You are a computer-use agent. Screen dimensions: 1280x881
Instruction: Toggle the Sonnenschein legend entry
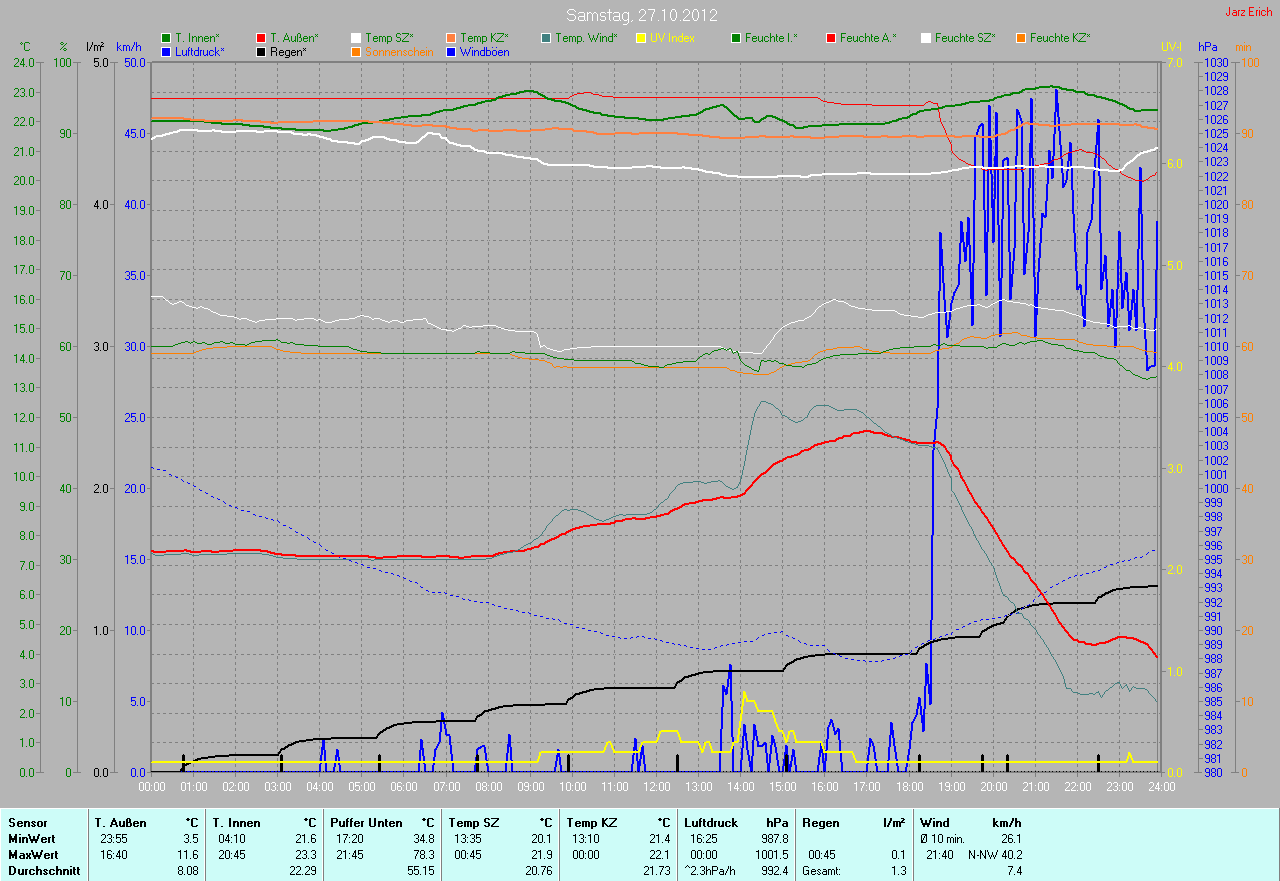(x=398, y=51)
